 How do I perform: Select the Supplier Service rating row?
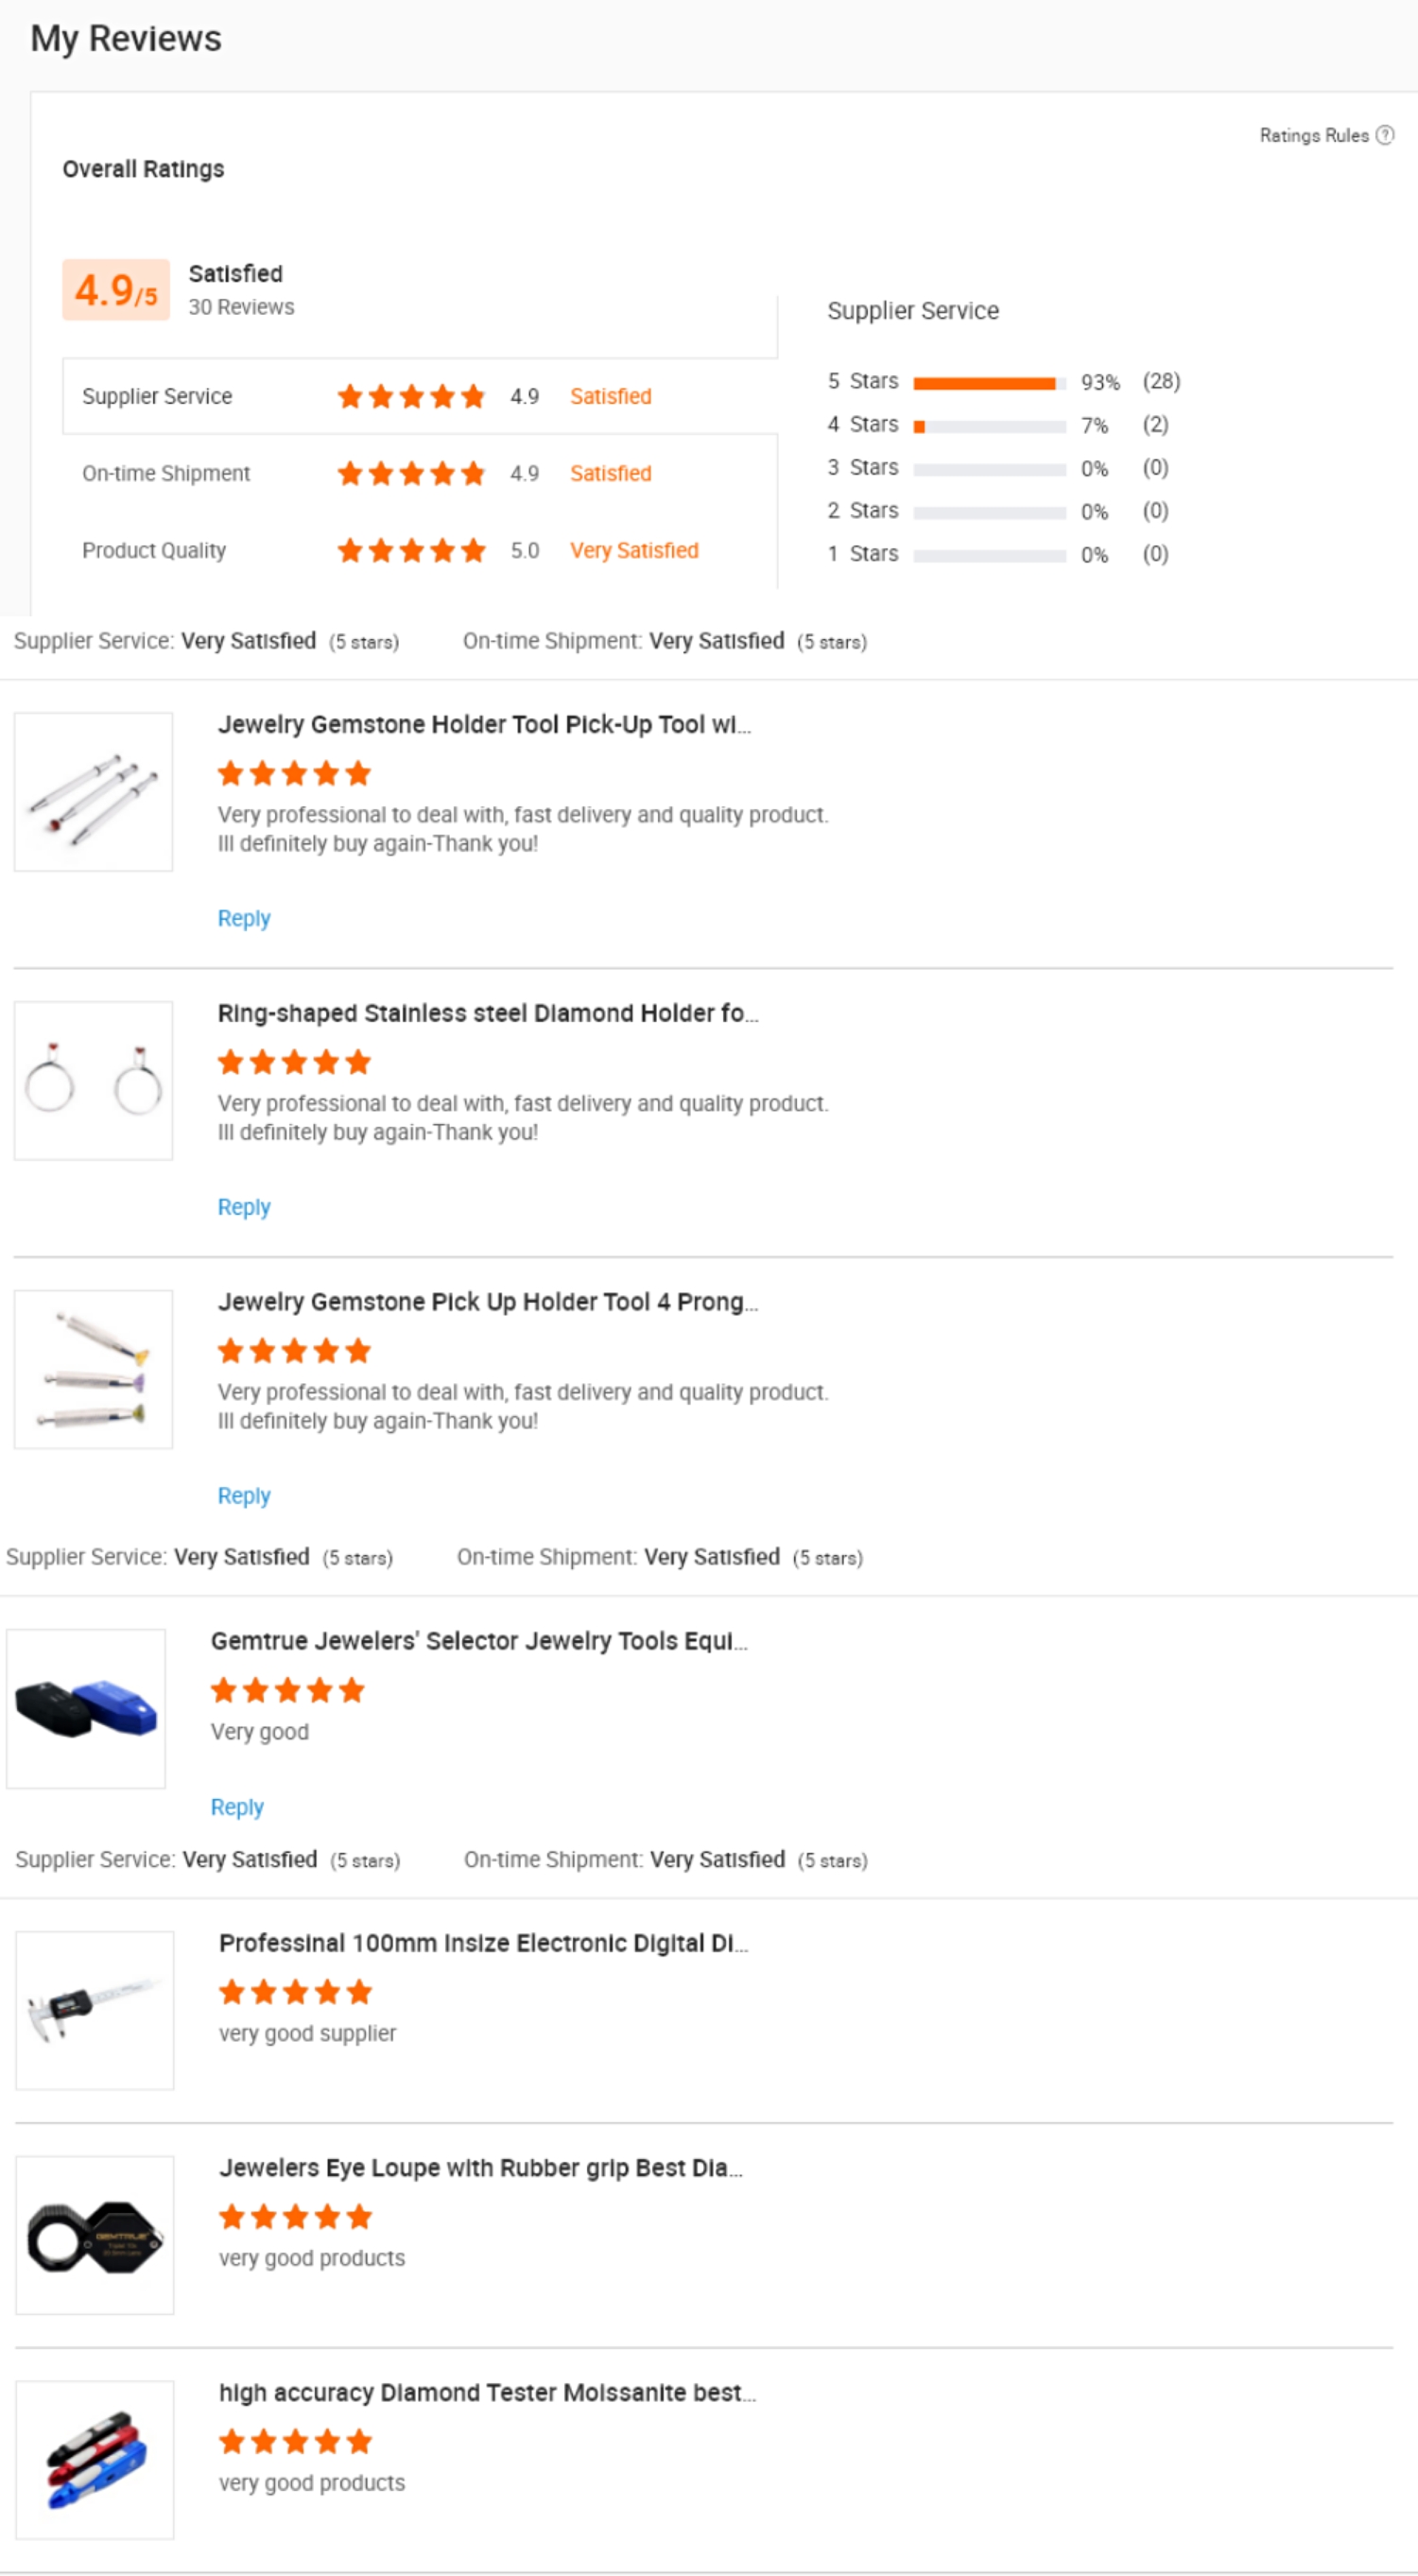[419, 396]
